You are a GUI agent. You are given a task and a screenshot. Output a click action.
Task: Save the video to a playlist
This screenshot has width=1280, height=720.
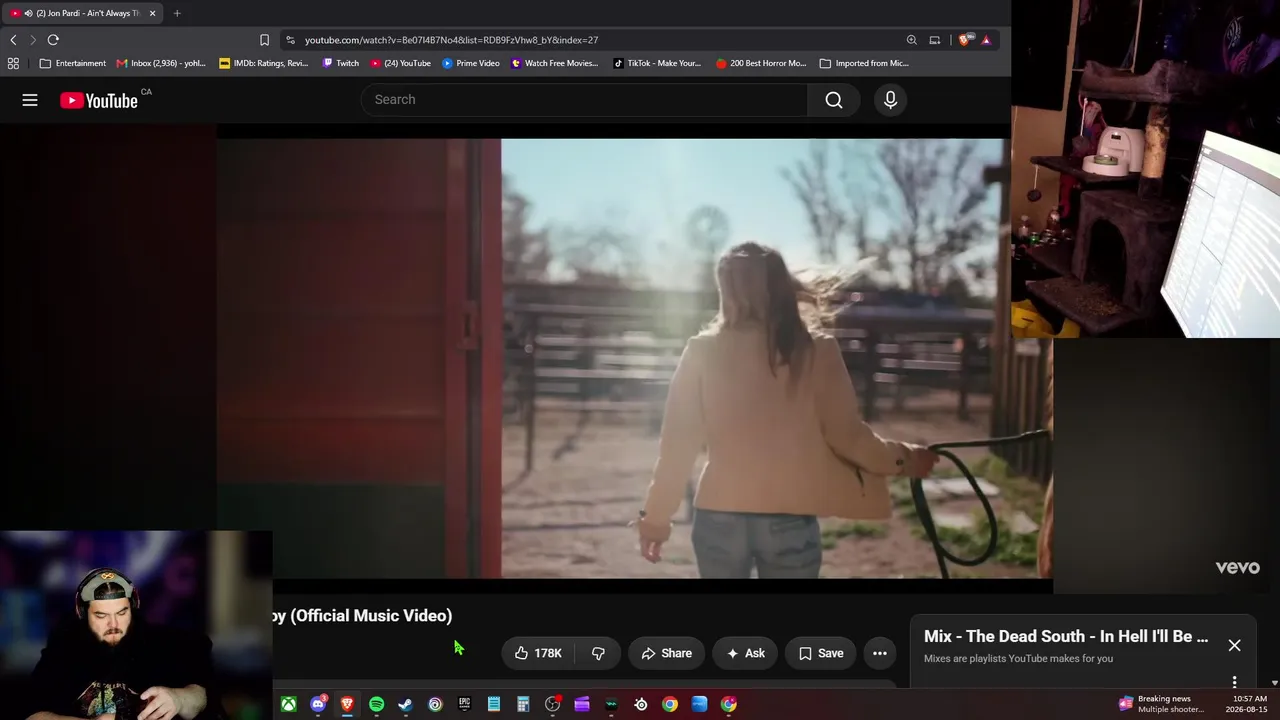[820, 653]
